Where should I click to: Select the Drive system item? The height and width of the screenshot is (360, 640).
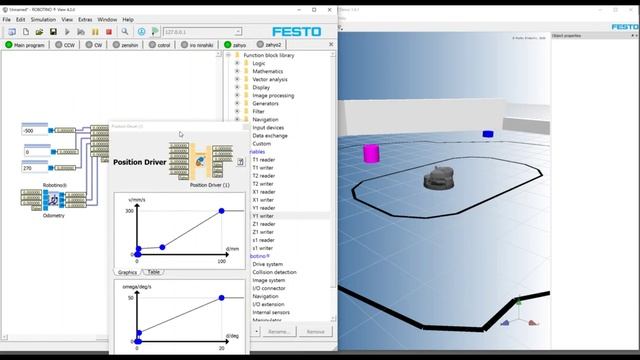[268, 264]
